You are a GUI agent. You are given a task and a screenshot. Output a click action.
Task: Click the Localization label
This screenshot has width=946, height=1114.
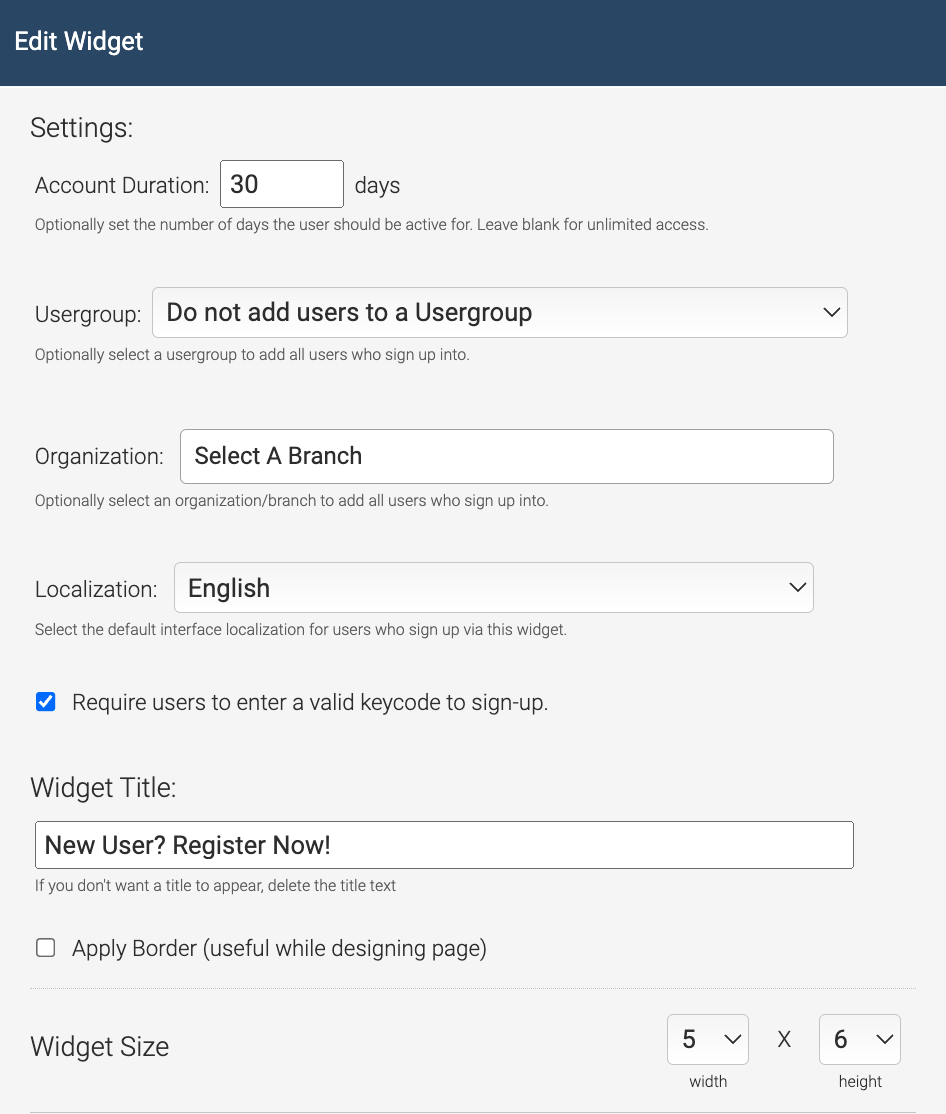[x=96, y=589]
